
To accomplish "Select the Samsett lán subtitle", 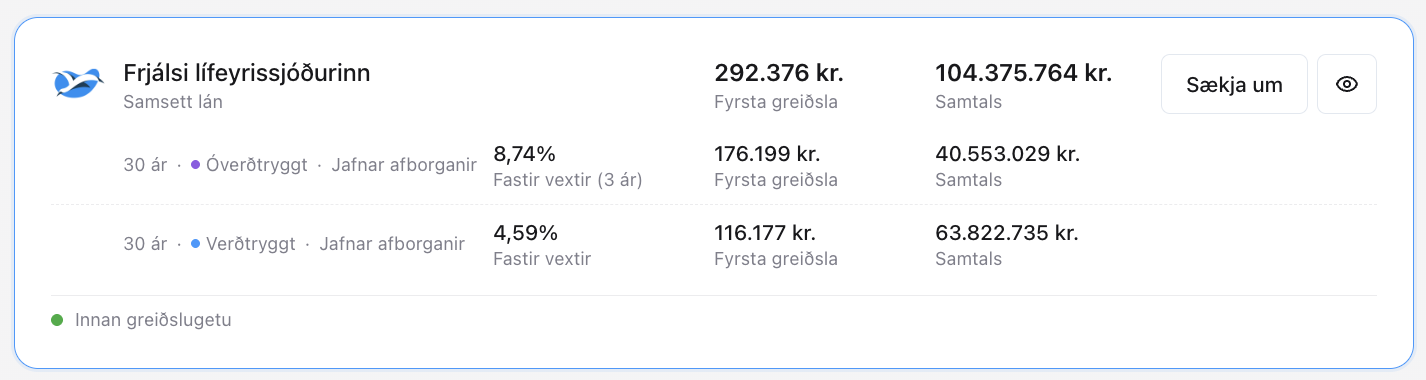I will point(173,102).
